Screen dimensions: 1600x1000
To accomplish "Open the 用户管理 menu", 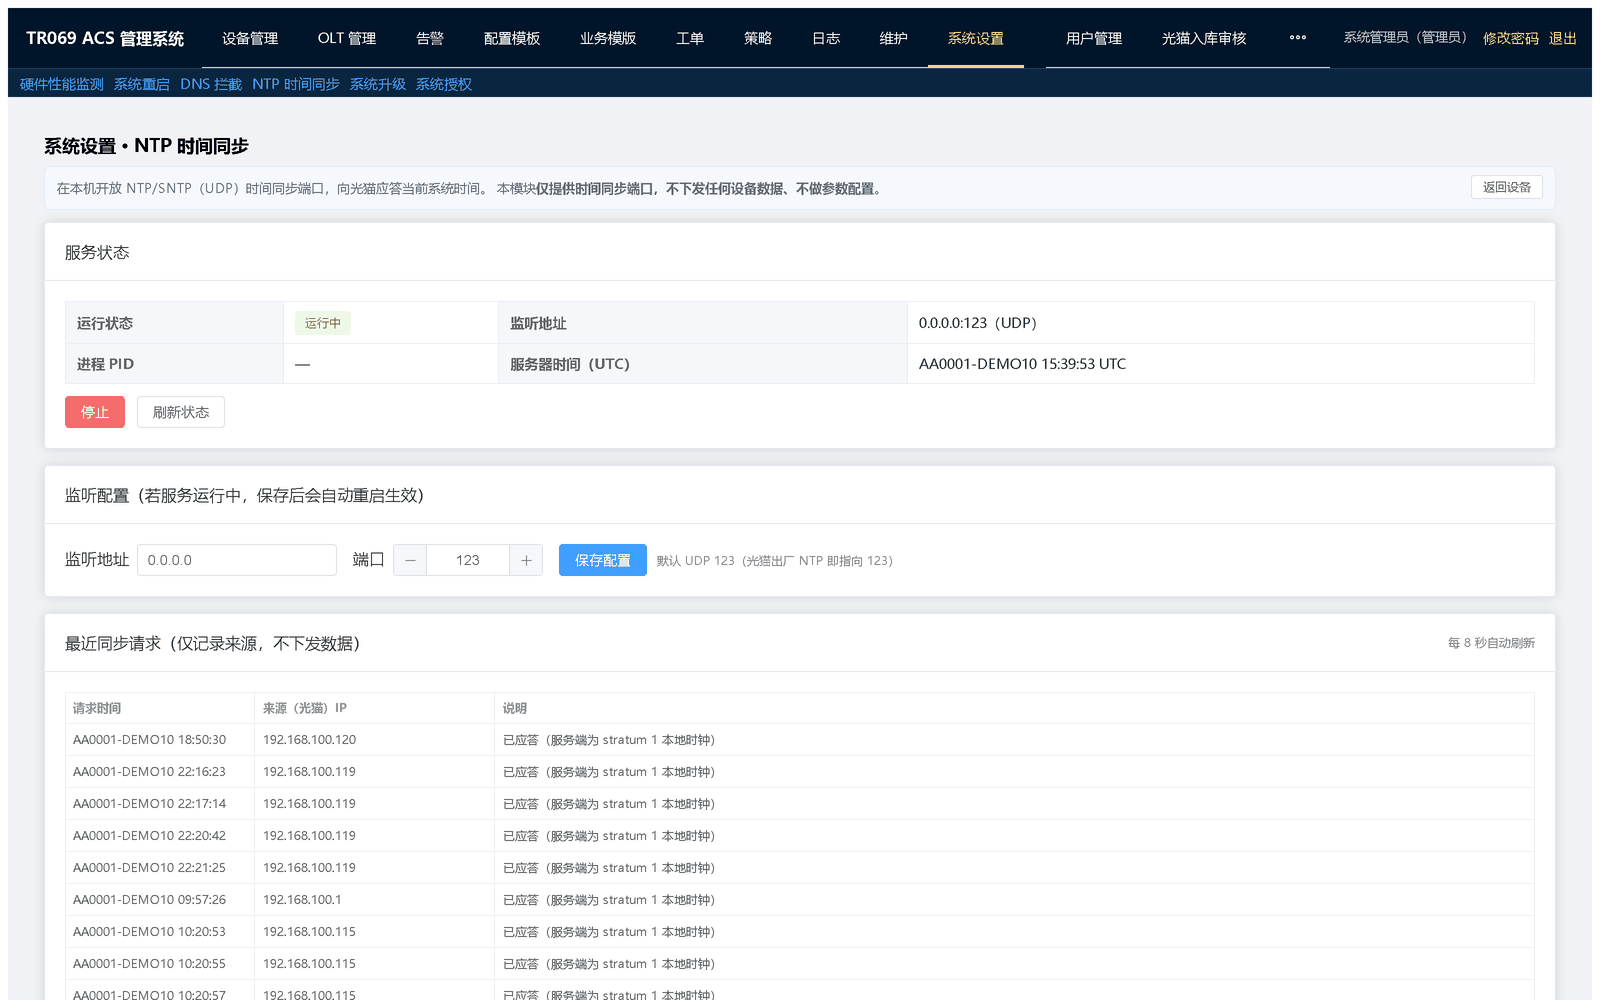I will click(x=1094, y=38).
